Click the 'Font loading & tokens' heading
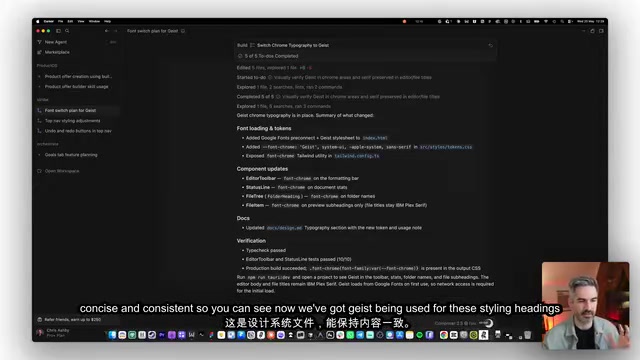Image resolution: width=640 pixels, height=360 pixels. tap(264, 128)
